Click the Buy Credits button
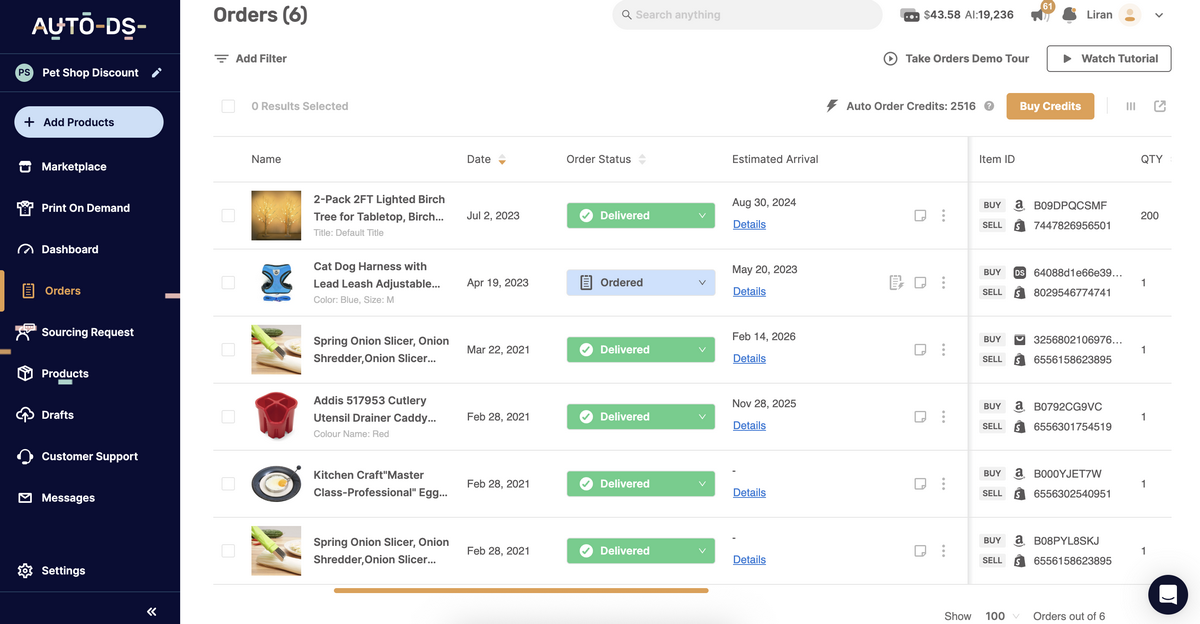The width and height of the screenshot is (1200, 624). pyautogui.click(x=1049, y=105)
